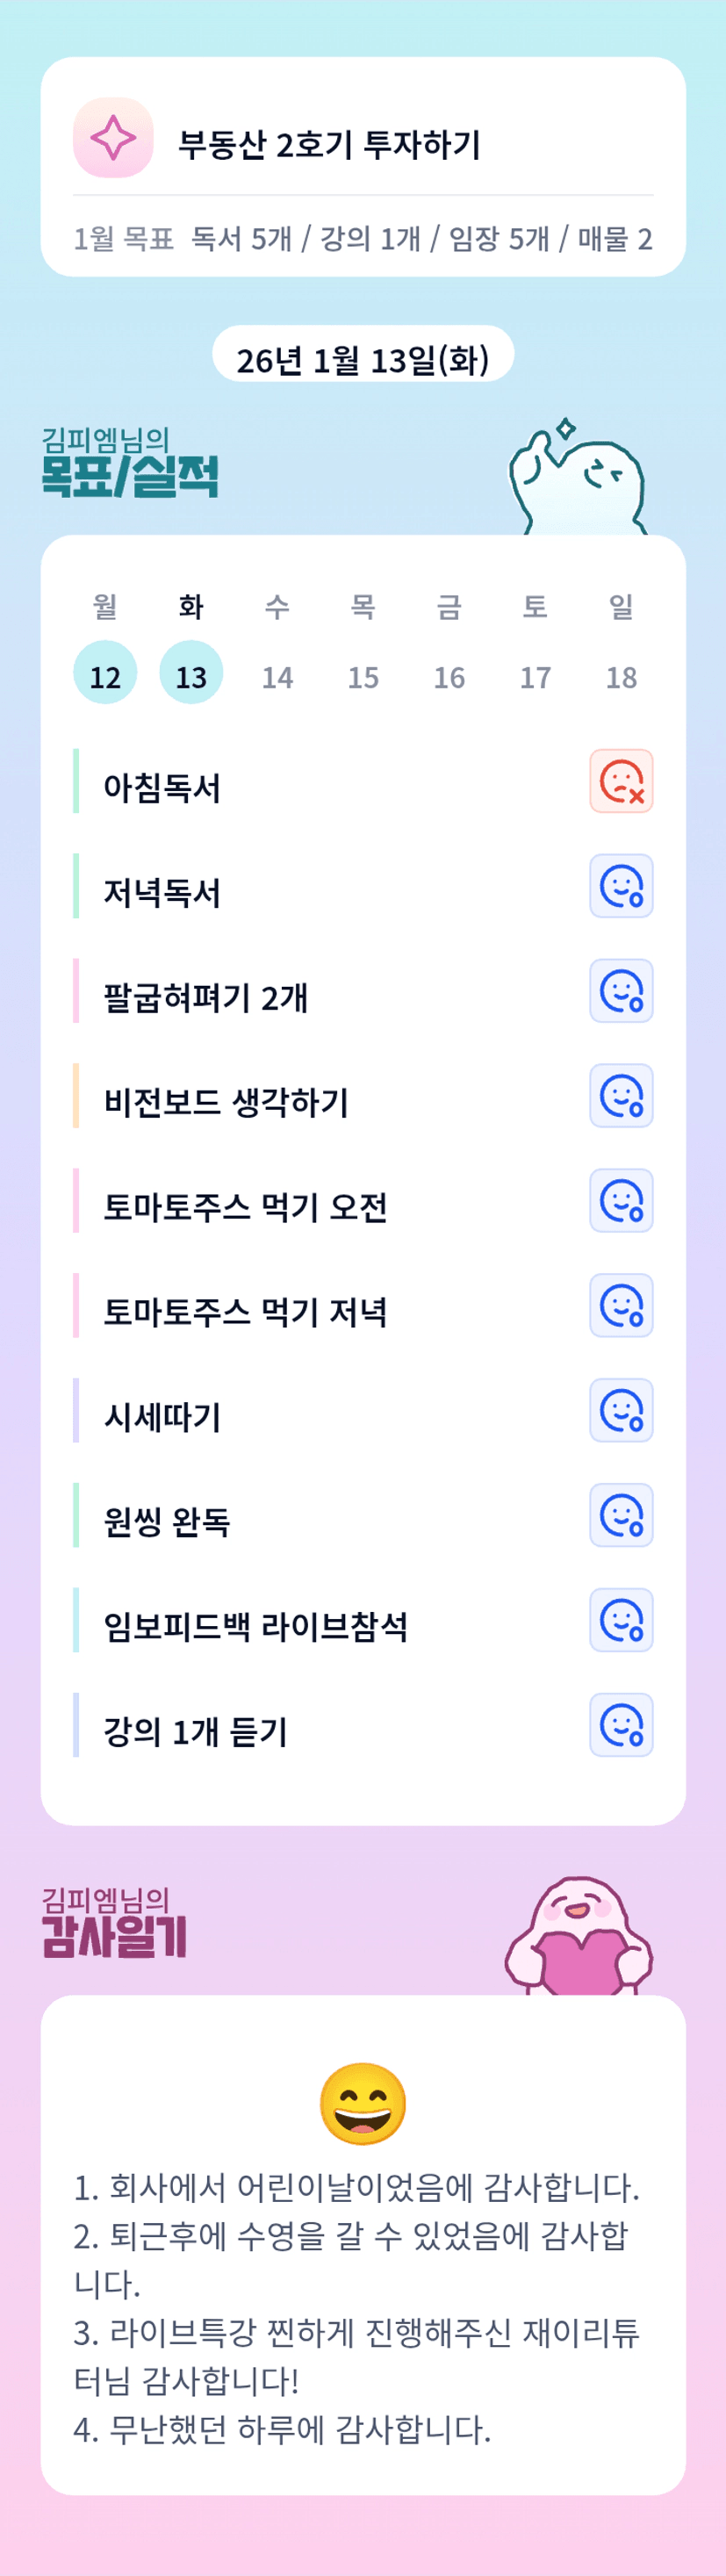The width and height of the screenshot is (726, 2576).
Task: Click the 1월 목표 summary line
Action: point(363,239)
